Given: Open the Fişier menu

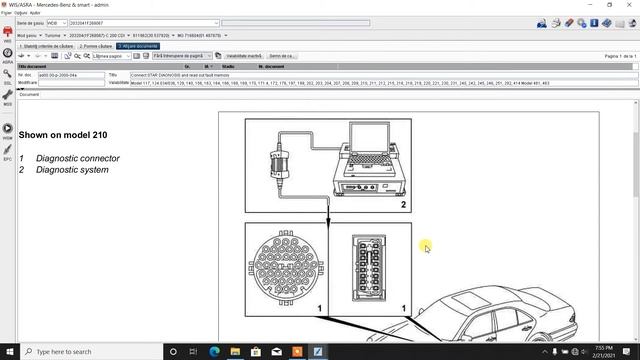Looking at the screenshot, I should 6,13.
